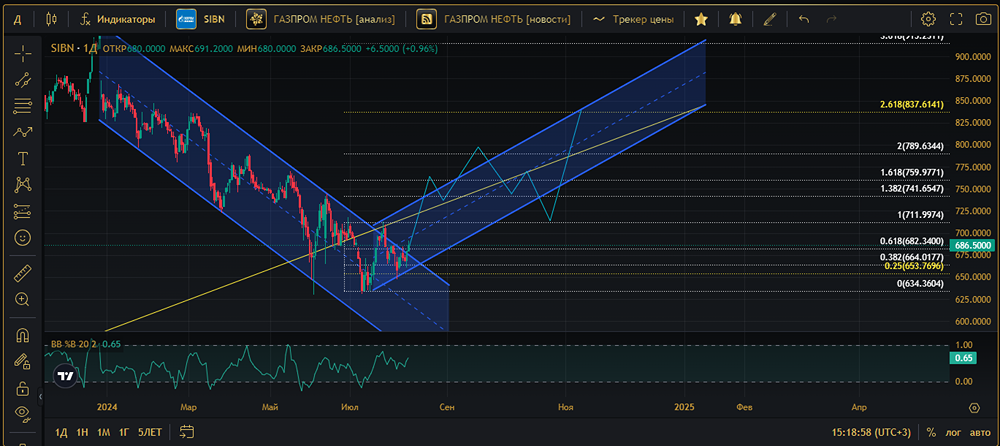Screen dimensions: 1000x446
Task: Open ГАЗПРОМ НЕФТЬ [анализ] link
Action: pyautogui.click(x=321, y=19)
